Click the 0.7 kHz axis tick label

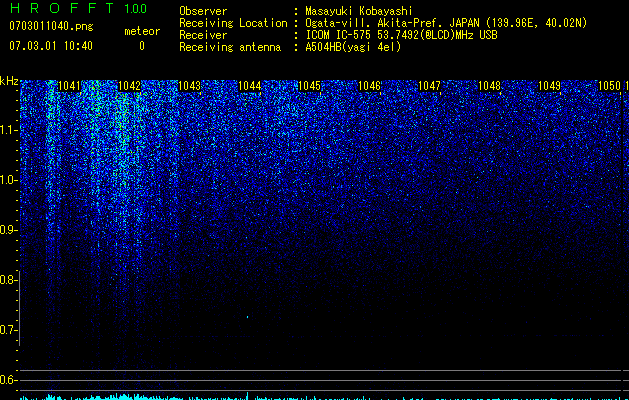pos(8,330)
